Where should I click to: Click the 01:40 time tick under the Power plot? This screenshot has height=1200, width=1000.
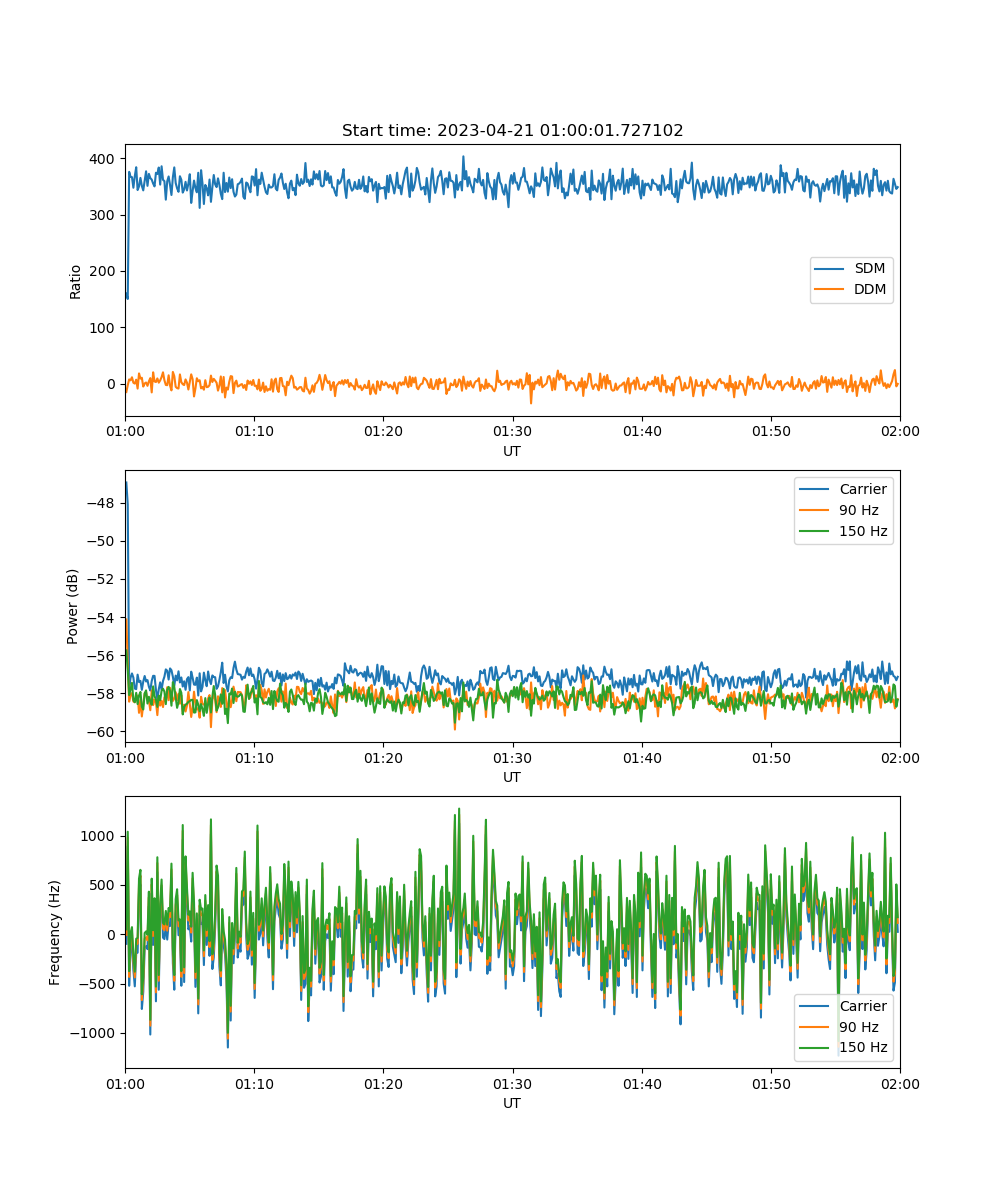tap(642, 757)
